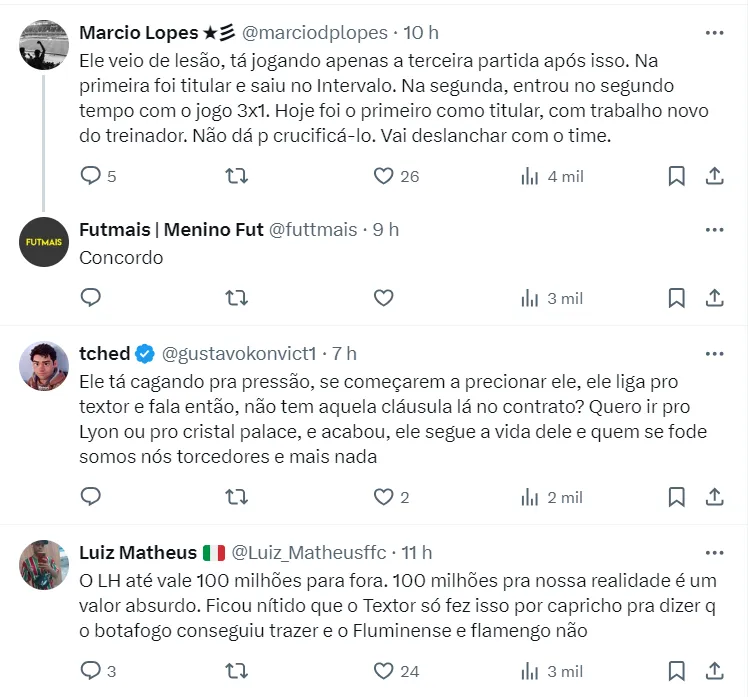Share tched's tweet

(x=715, y=496)
